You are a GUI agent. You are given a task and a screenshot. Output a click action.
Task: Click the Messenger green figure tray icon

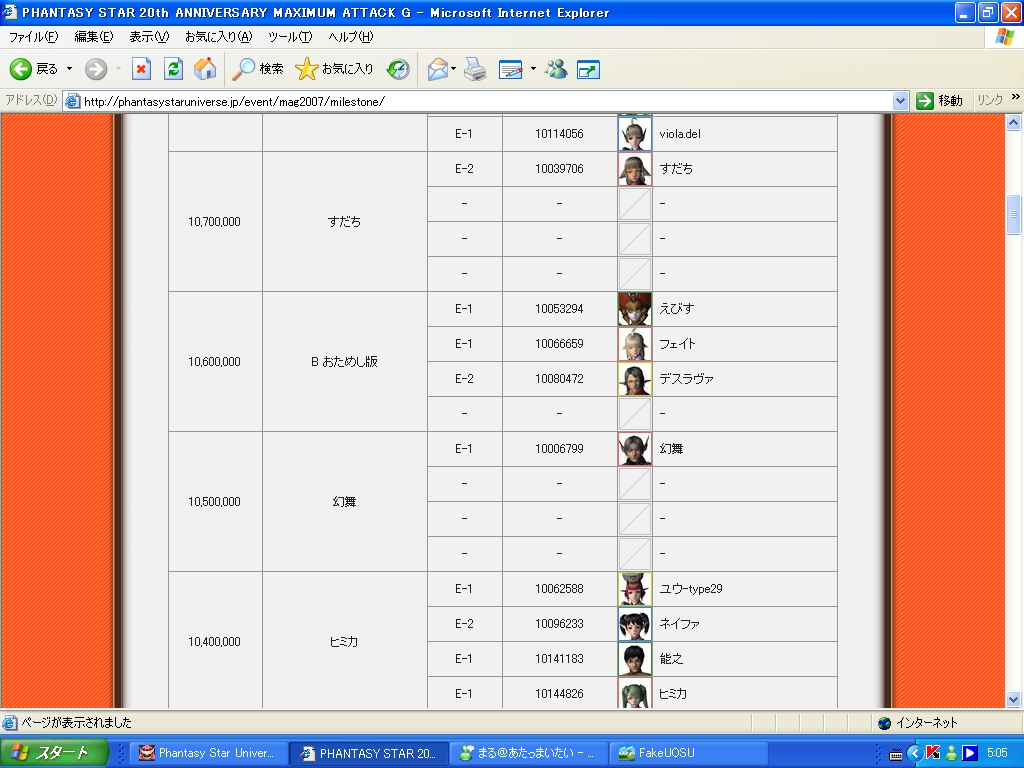click(952, 753)
